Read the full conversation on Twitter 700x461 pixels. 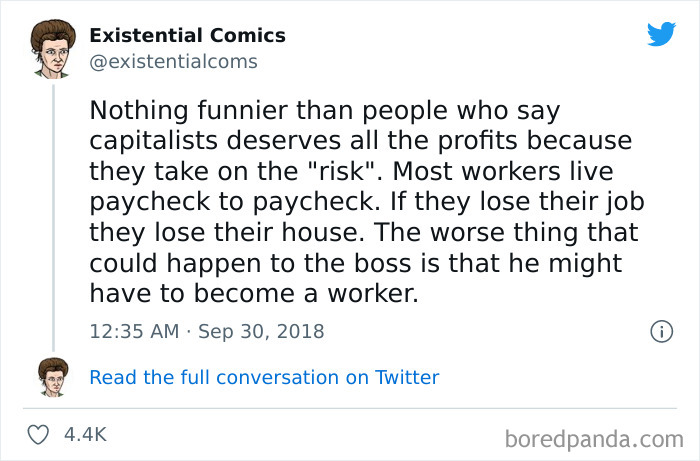pyautogui.click(x=264, y=377)
